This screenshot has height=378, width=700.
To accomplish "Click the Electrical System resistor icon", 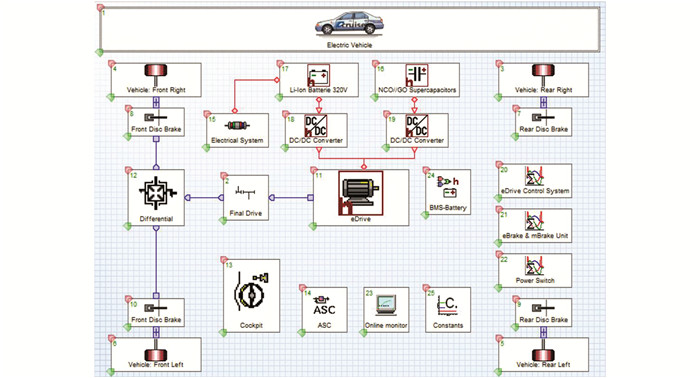I will 237,126.
